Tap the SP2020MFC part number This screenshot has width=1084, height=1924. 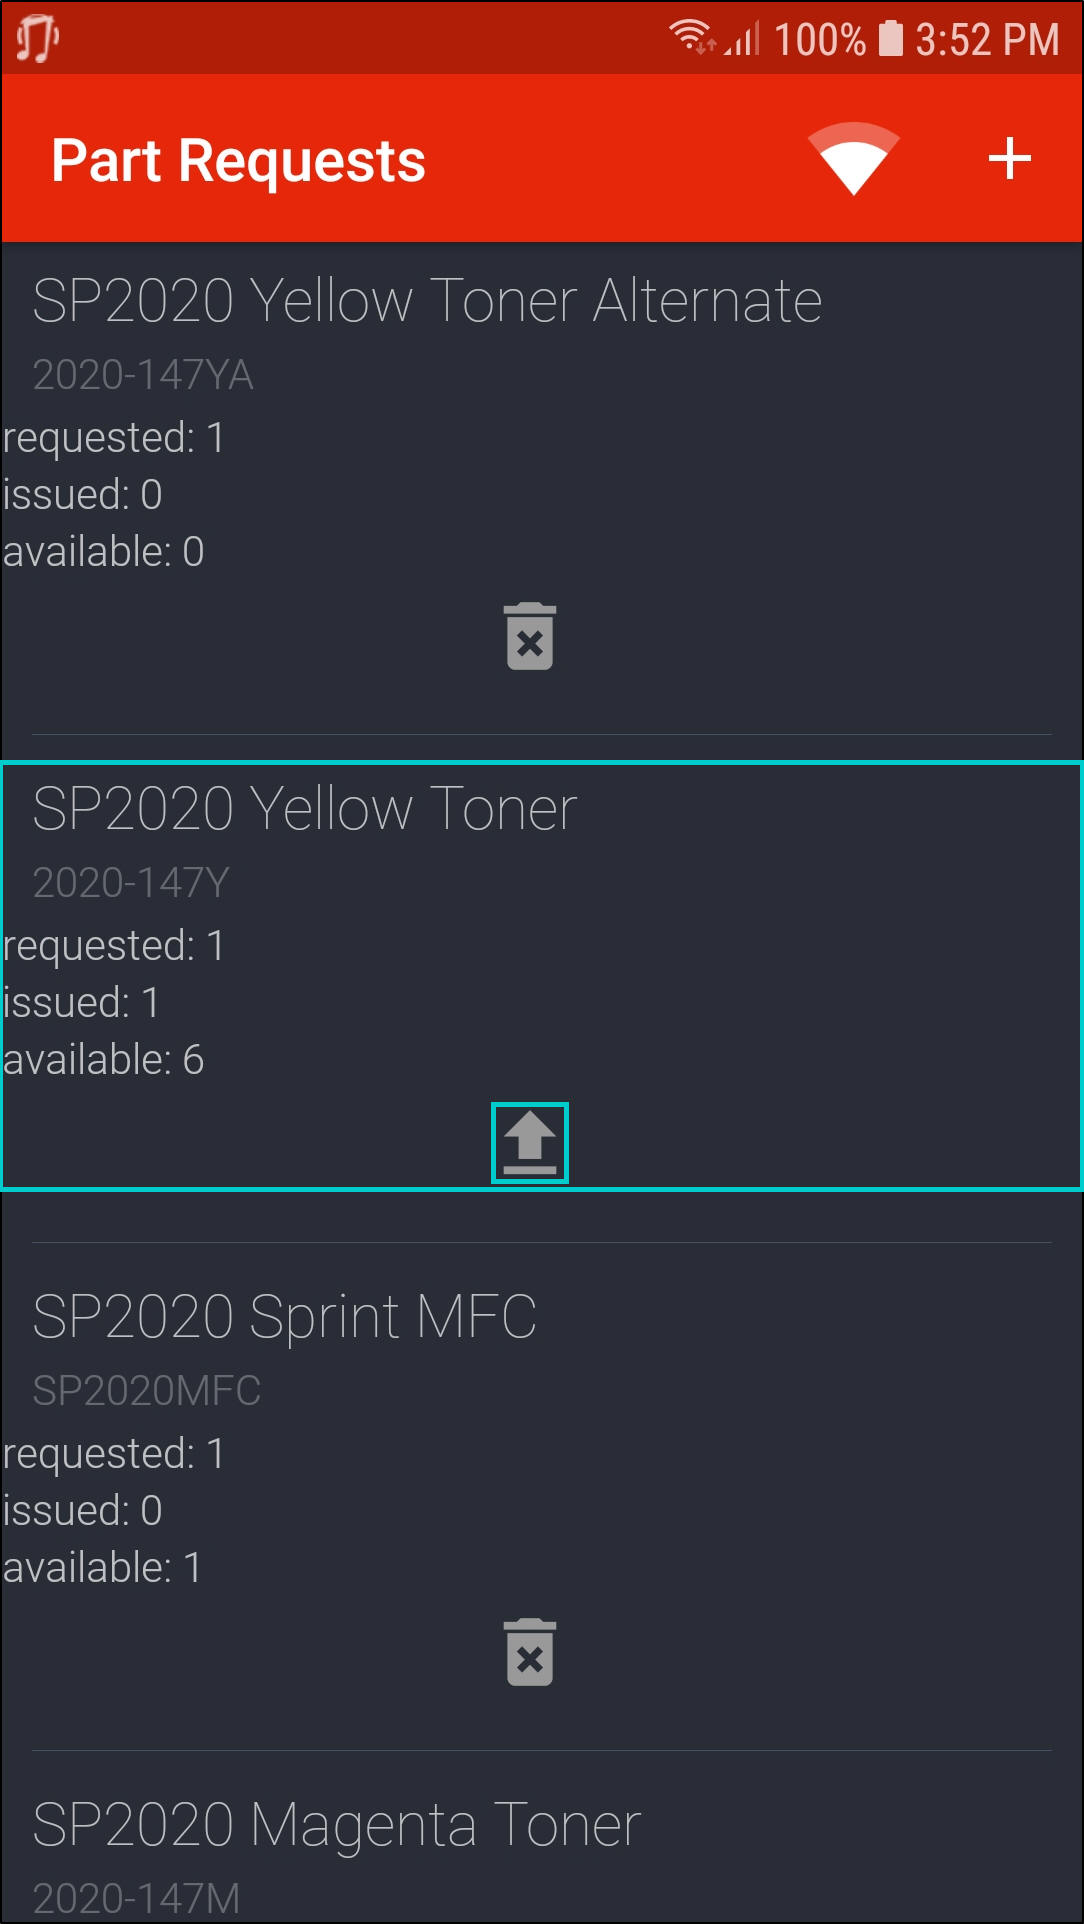click(x=147, y=1391)
